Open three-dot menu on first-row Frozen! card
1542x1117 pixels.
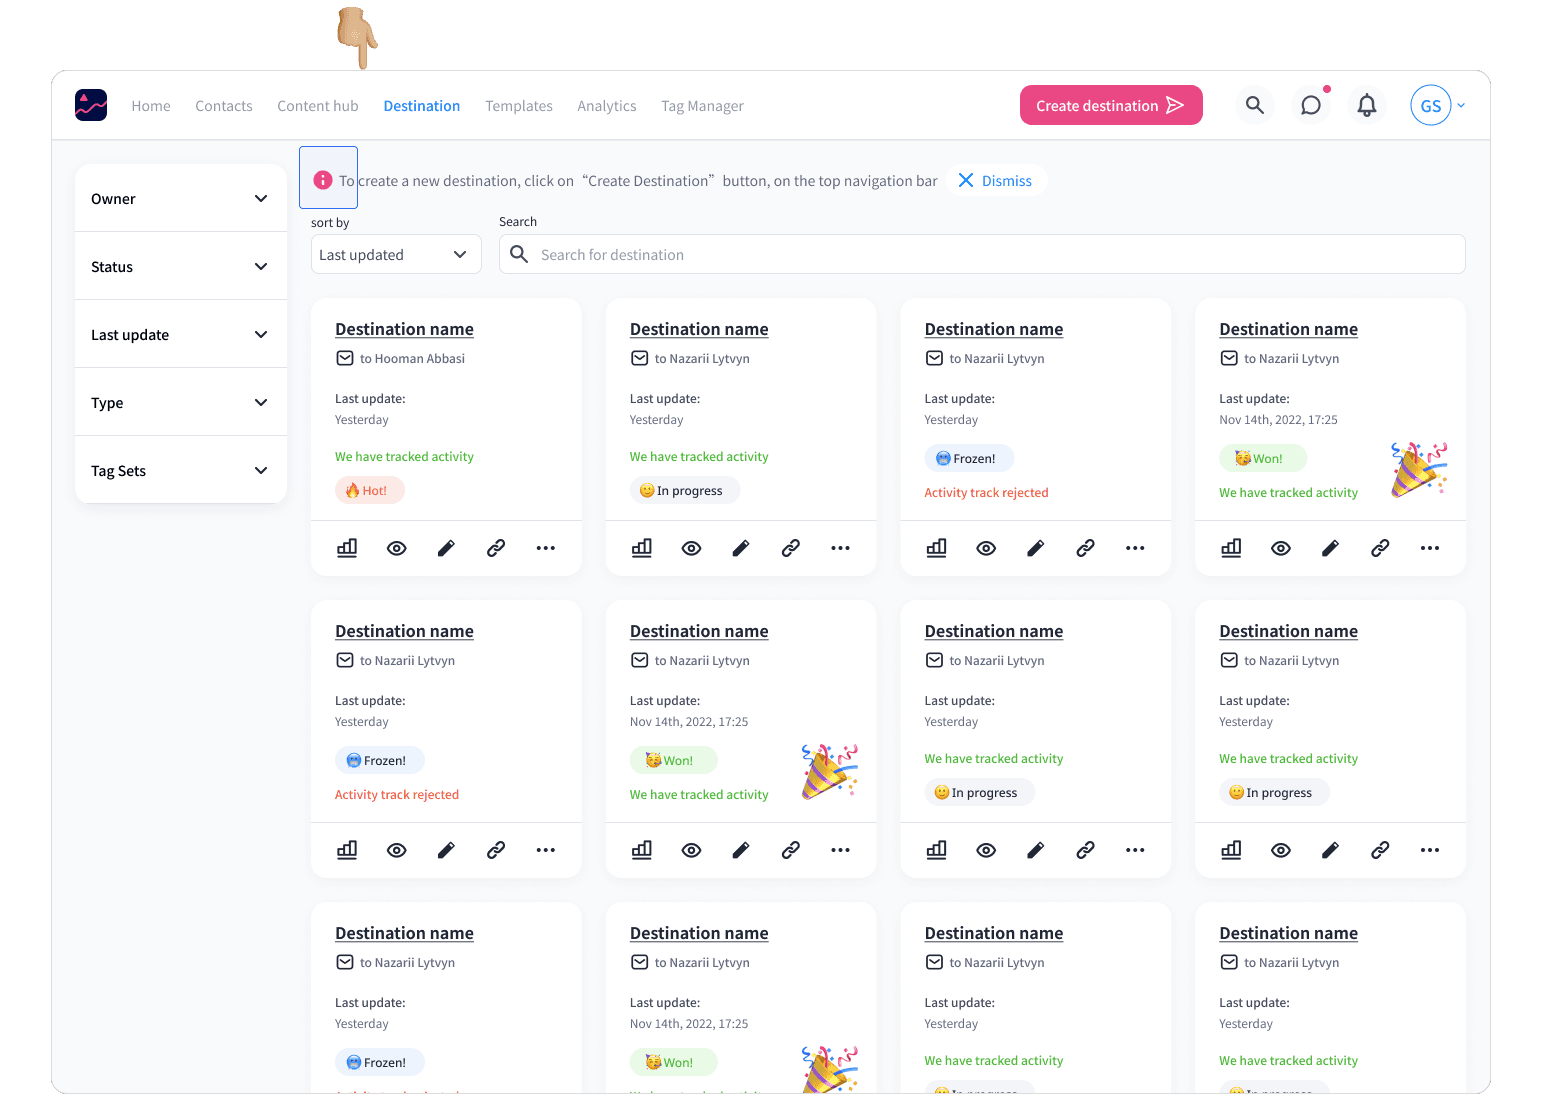coord(1135,548)
